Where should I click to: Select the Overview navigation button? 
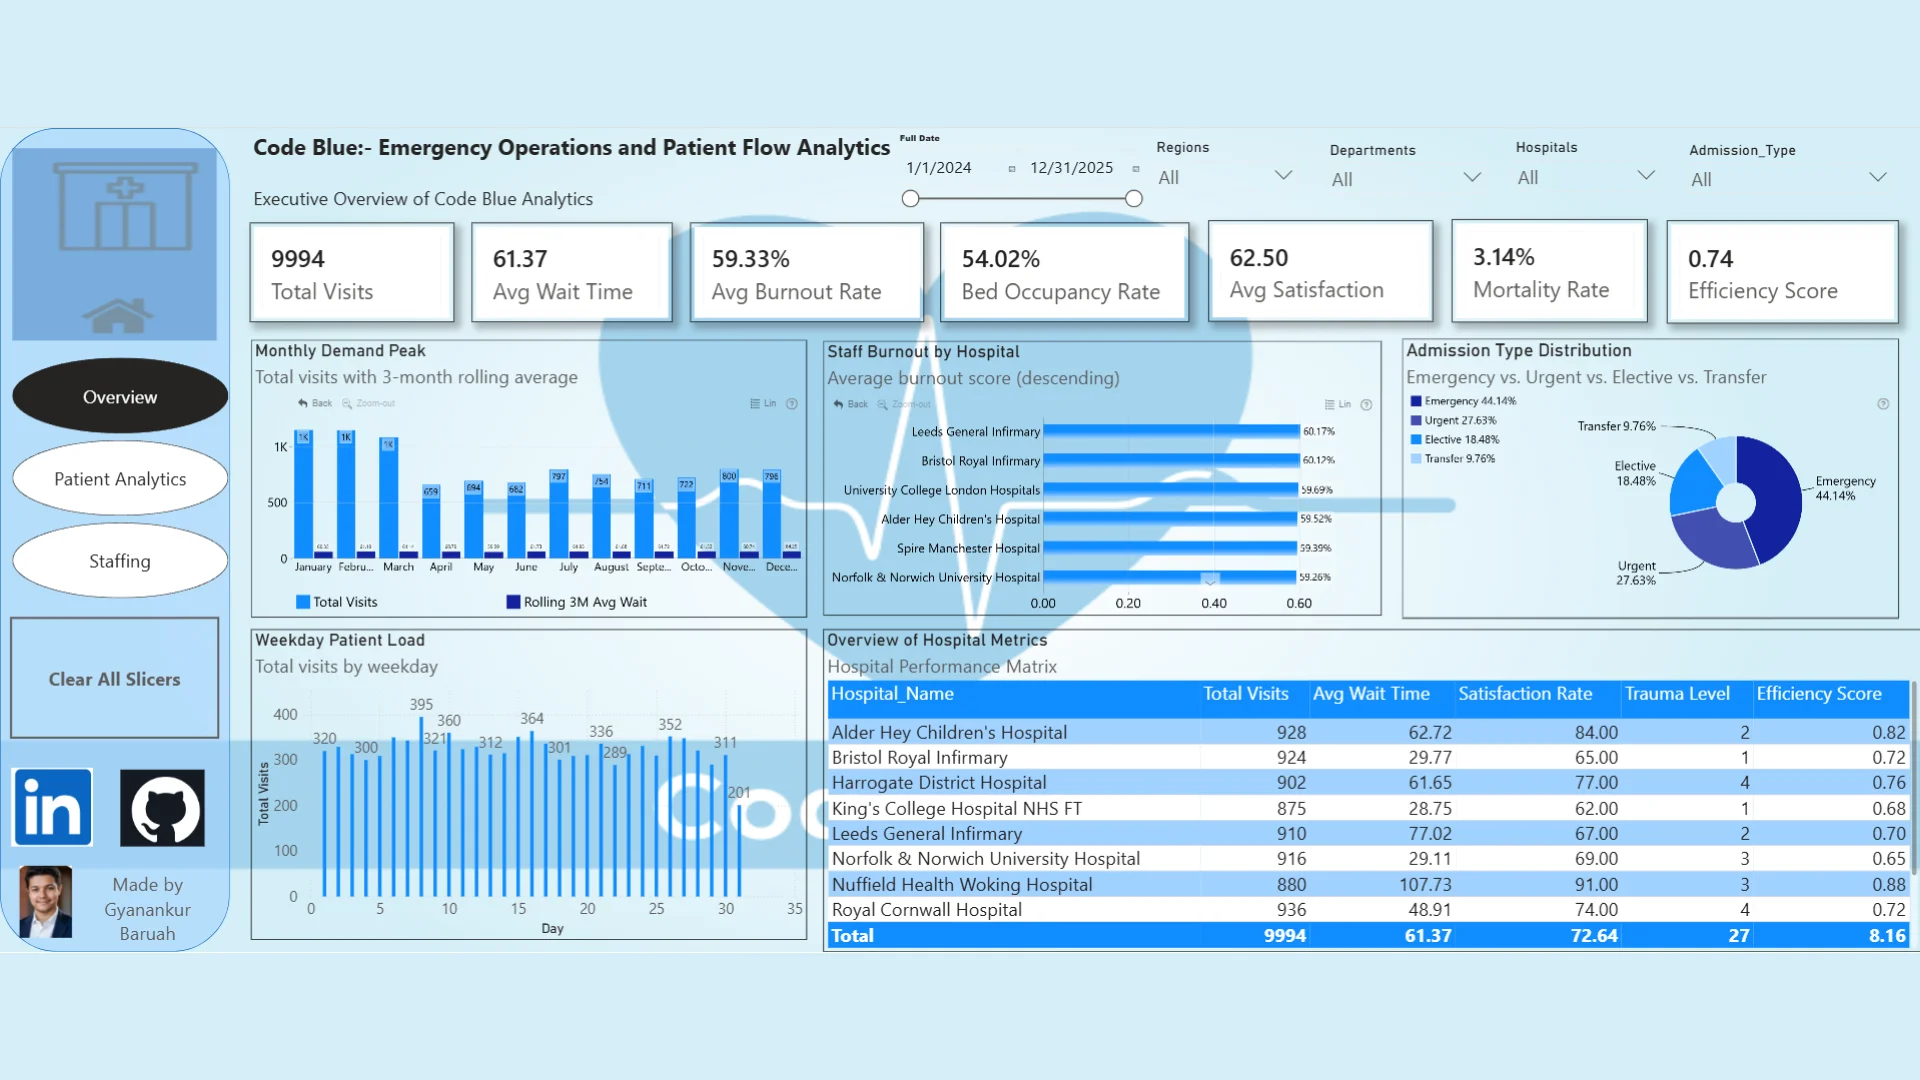pos(120,397)
